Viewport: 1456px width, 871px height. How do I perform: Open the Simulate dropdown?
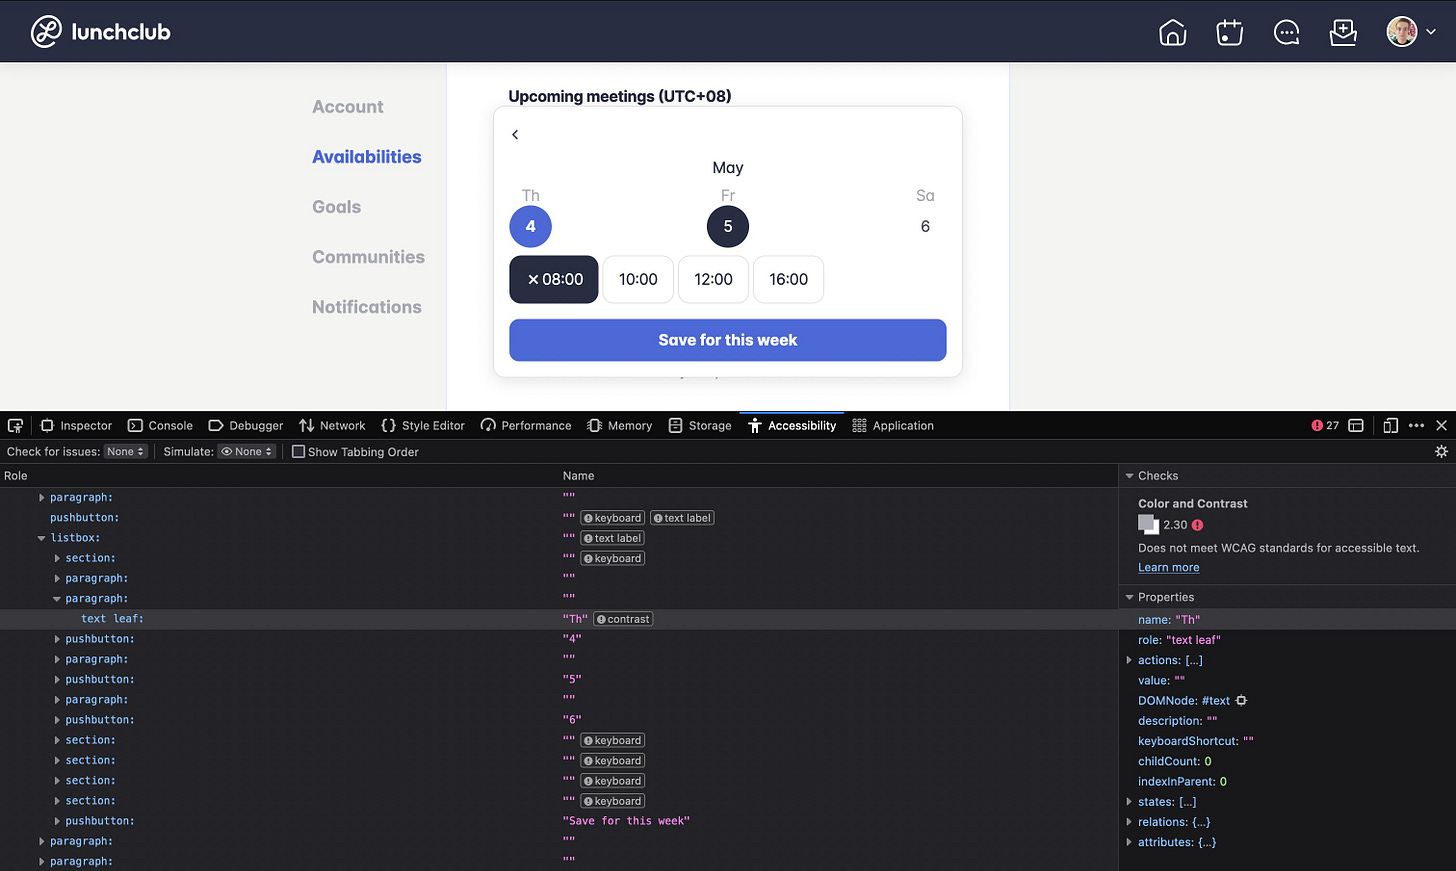pyautogui.click(x=246, y=451)
